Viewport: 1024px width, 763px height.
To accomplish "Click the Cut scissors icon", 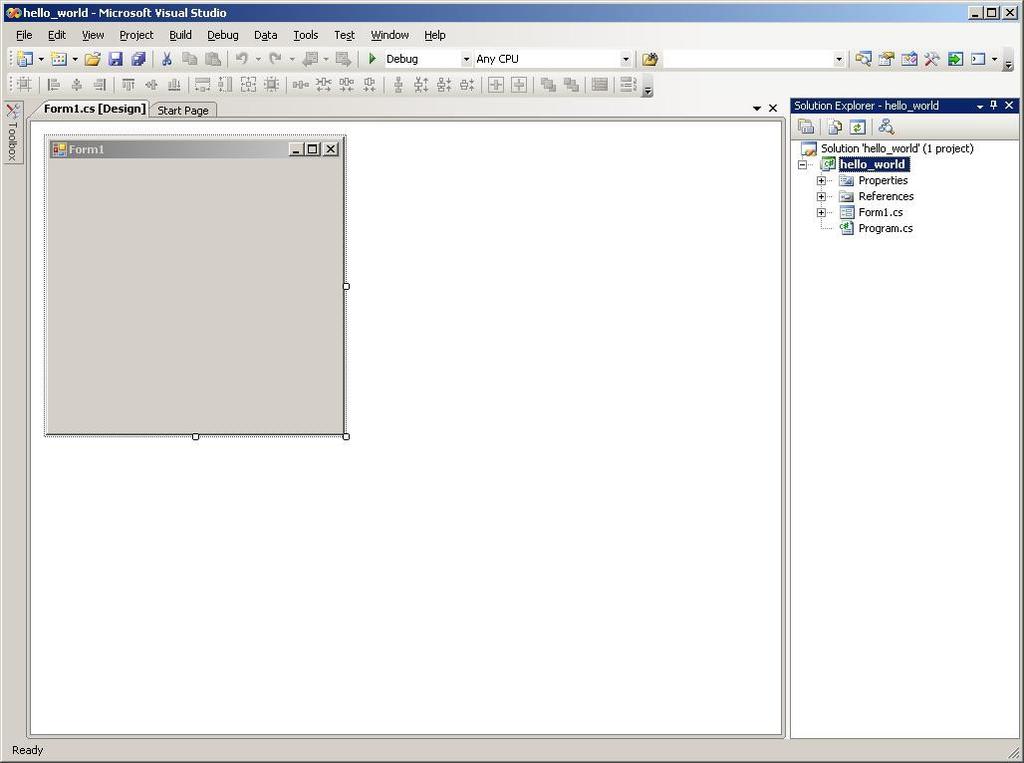I will 167,59.
